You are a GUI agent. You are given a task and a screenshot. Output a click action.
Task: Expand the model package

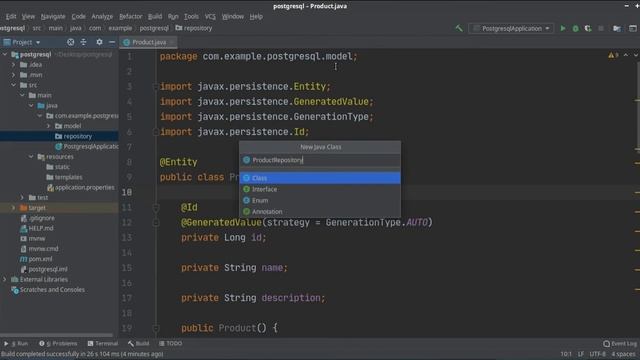(x=49, y=126)
